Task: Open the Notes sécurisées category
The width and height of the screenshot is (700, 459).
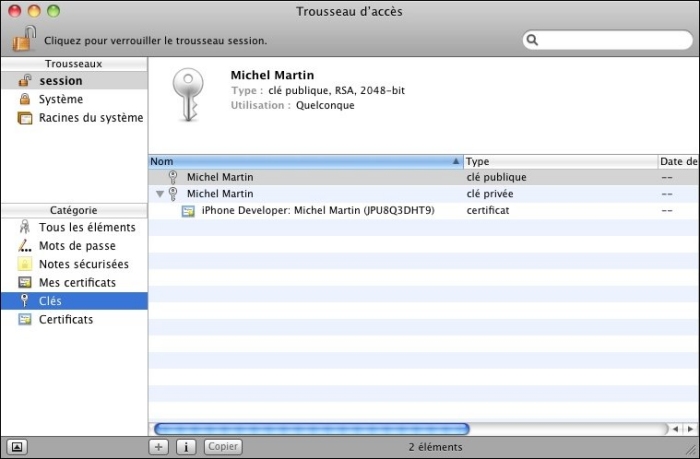Action: pyautogui.click(x=83, y=264)
